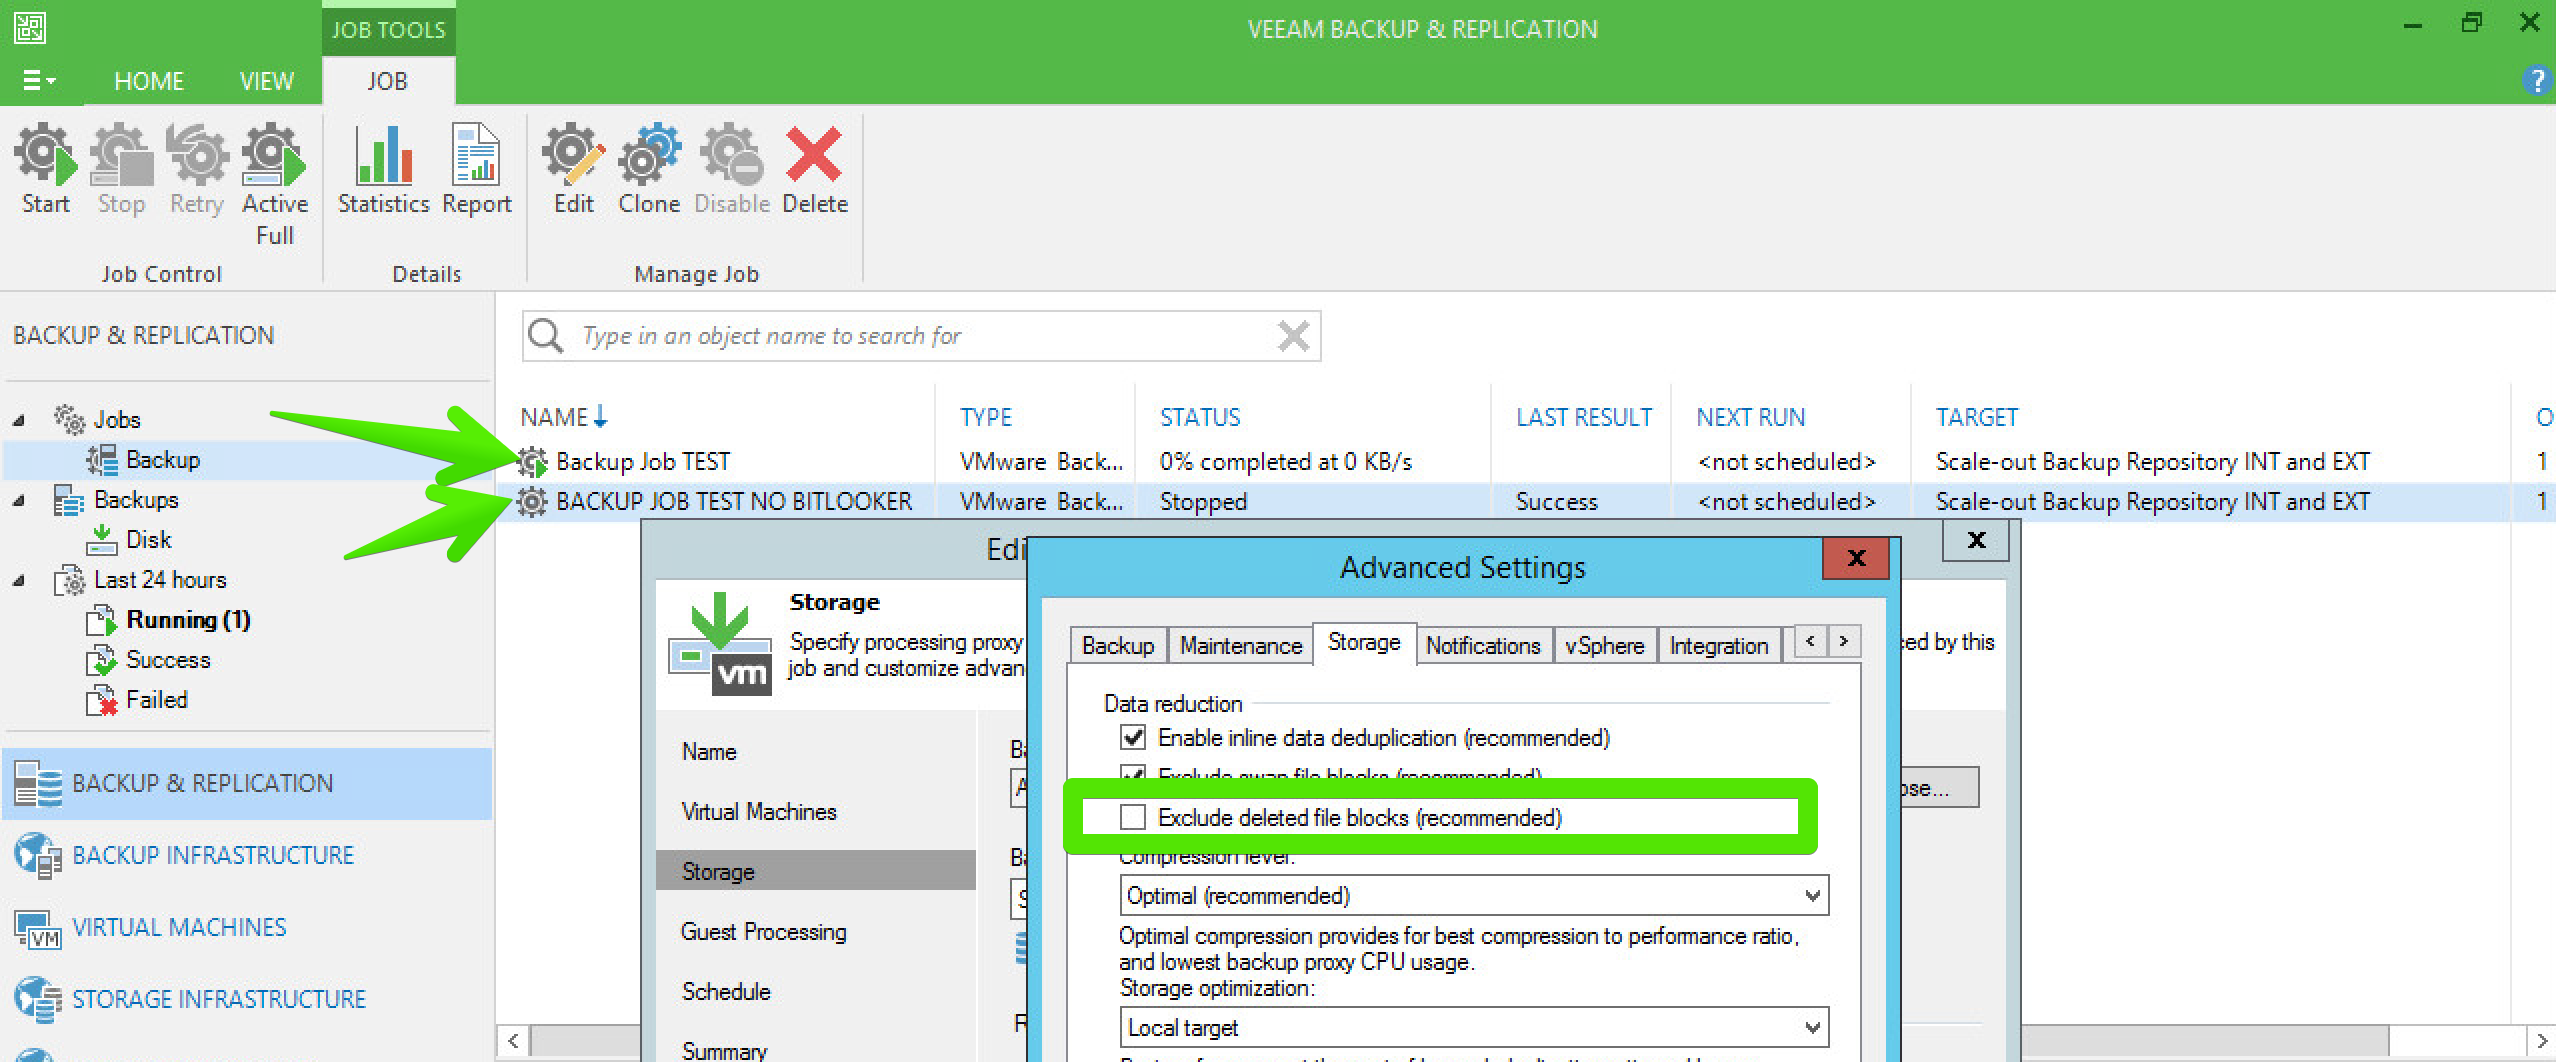Image resolution: width=2556 pixels, height=1062 pixels.
Task: Open the Storage Infrastructure view
Action: pyautogui.click(x=219, y=1000)
